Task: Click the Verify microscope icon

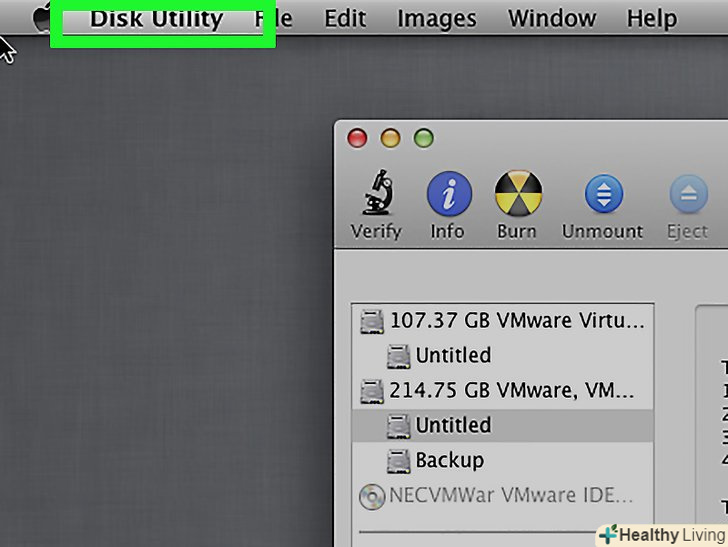Action: click(x=378, y=192)
